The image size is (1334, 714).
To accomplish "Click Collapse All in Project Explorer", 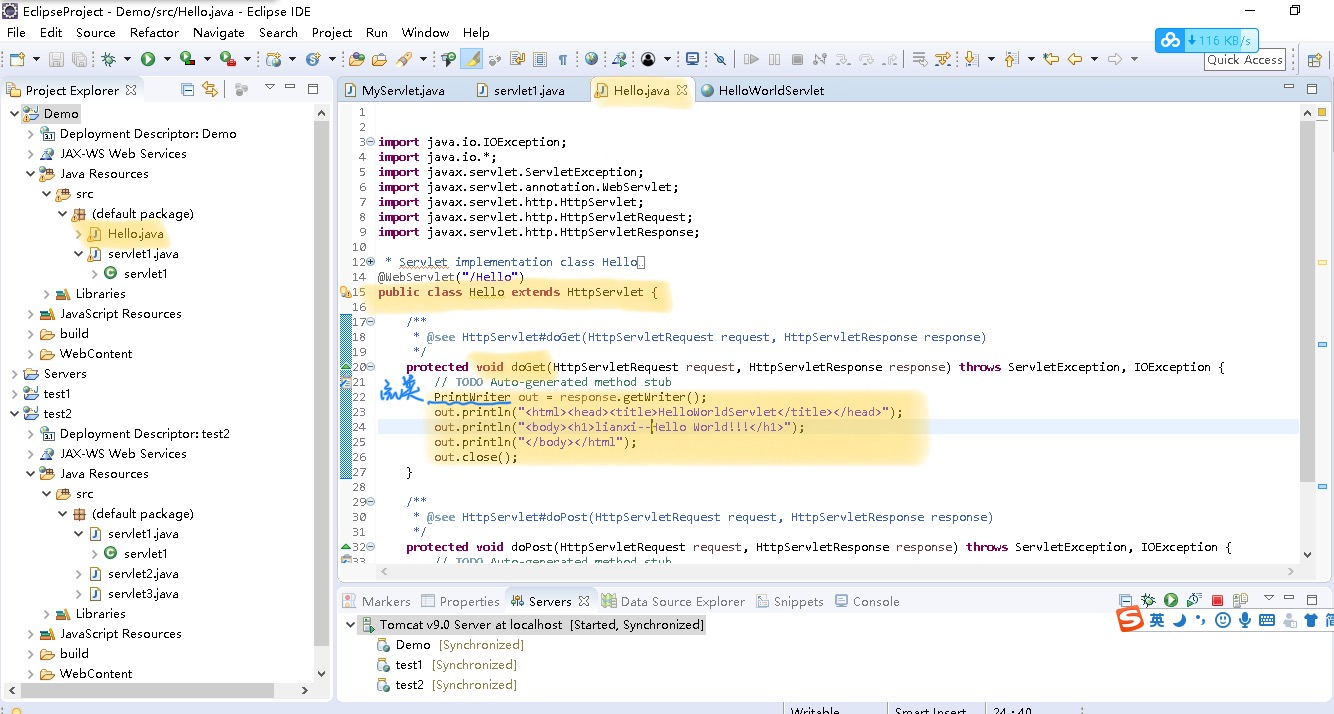I will [187, 89].
